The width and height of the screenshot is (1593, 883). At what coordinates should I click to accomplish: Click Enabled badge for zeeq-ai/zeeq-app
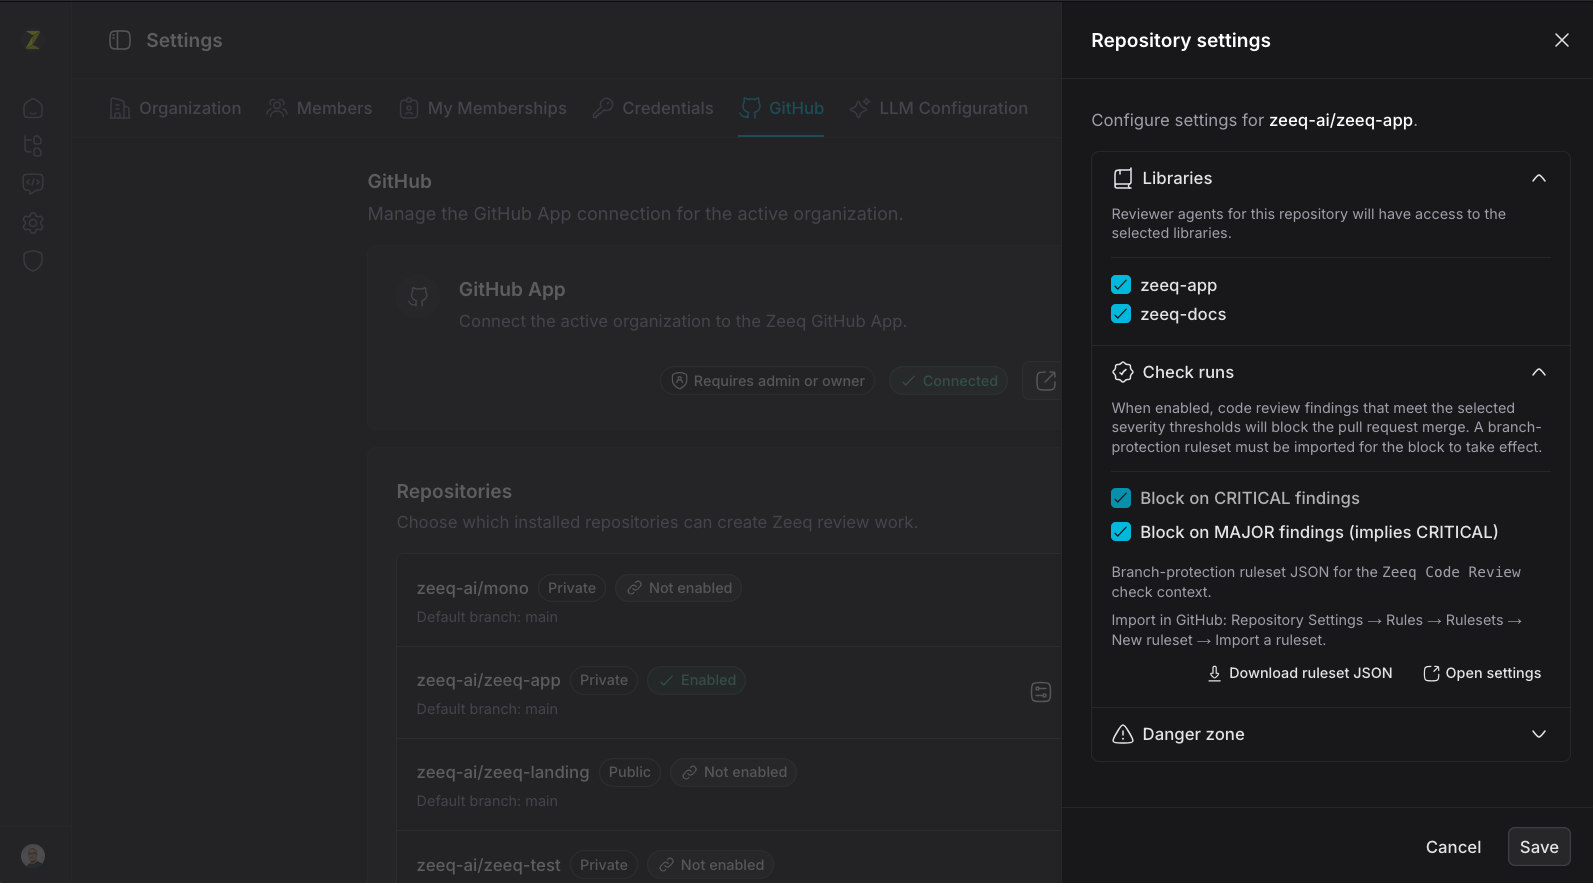697,680
